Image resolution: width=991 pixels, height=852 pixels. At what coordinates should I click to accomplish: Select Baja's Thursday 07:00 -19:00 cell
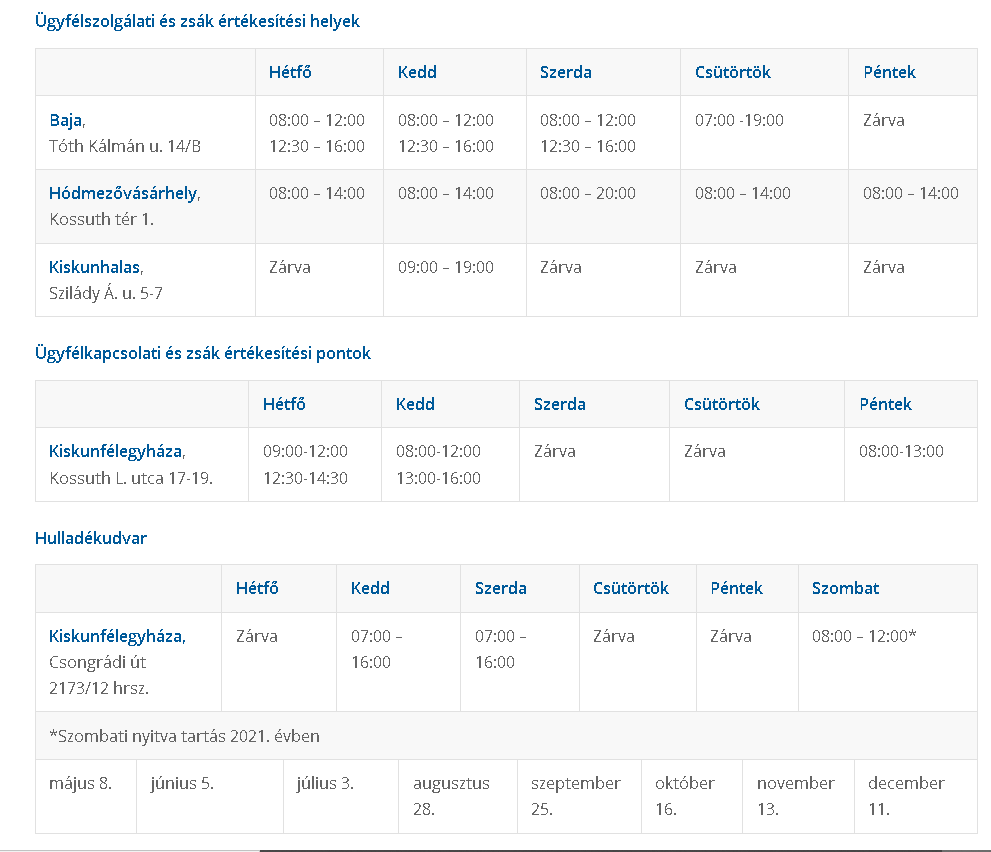click(739, 120)
